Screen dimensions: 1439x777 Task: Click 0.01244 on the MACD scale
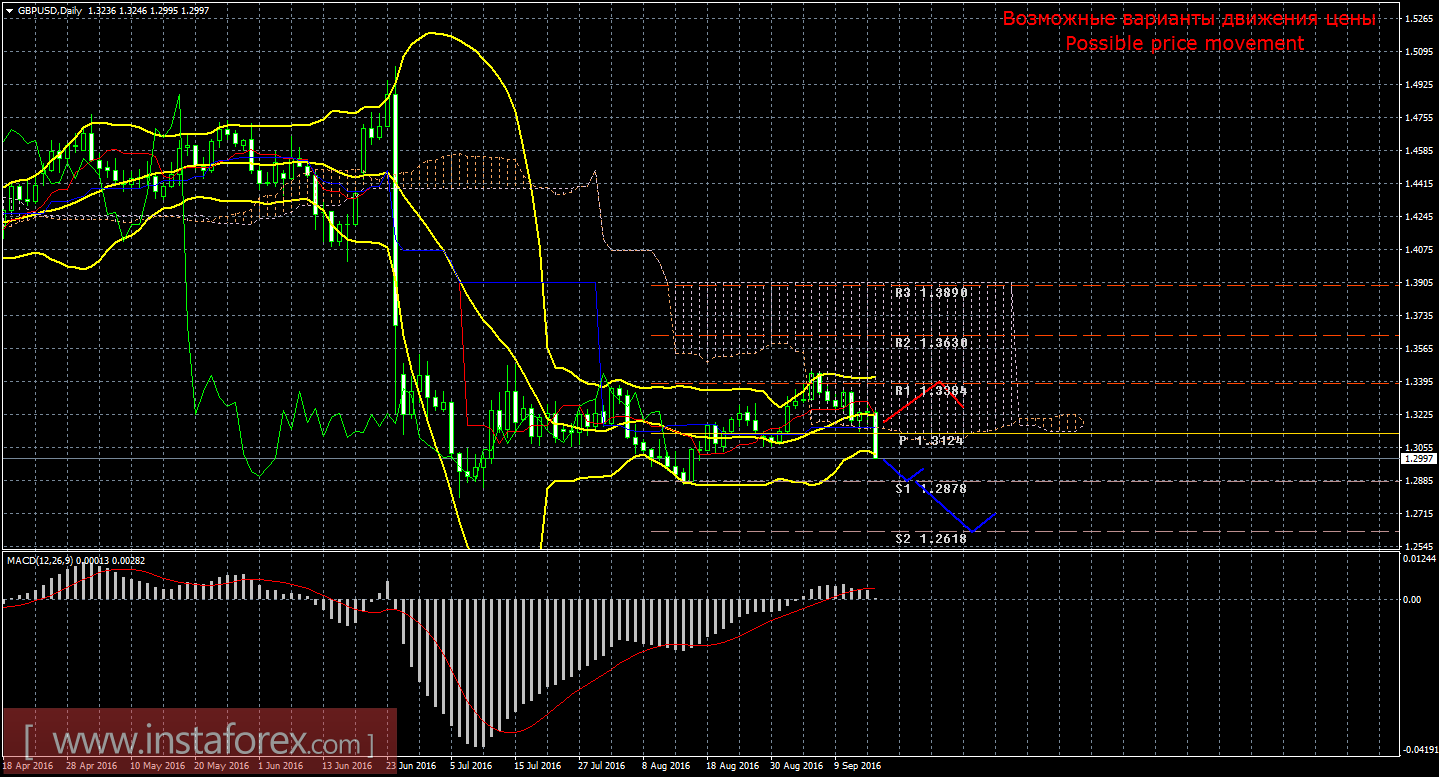click(x=1419, y=558)
